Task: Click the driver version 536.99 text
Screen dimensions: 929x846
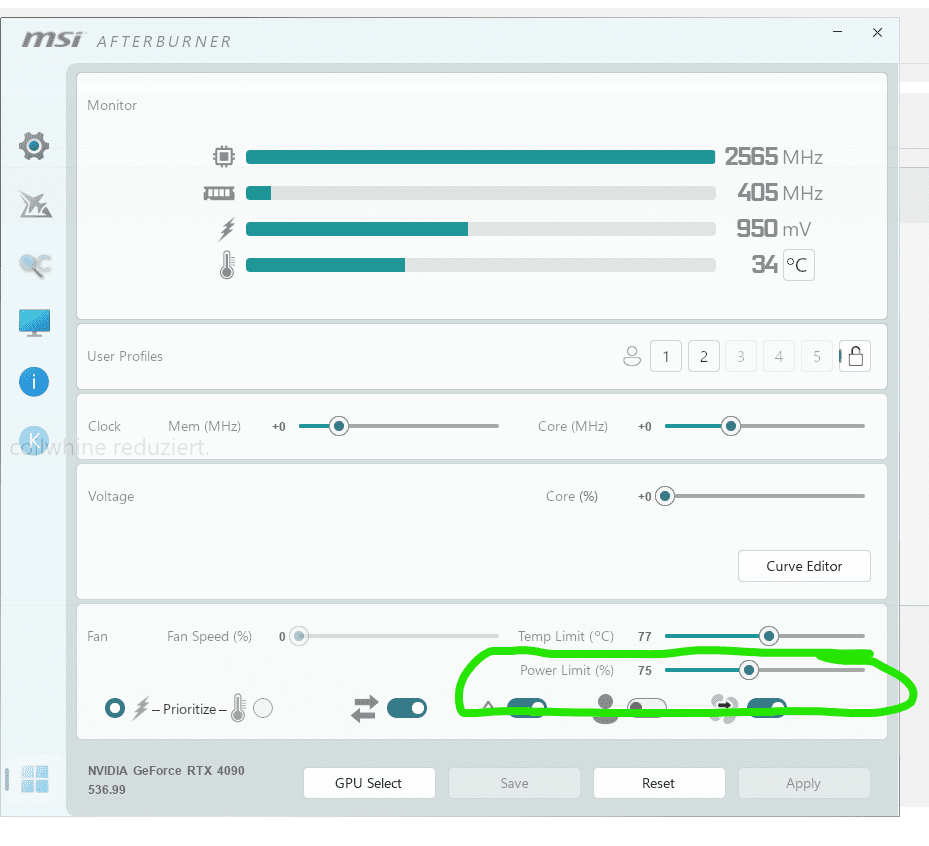Action: coord(107,789)
